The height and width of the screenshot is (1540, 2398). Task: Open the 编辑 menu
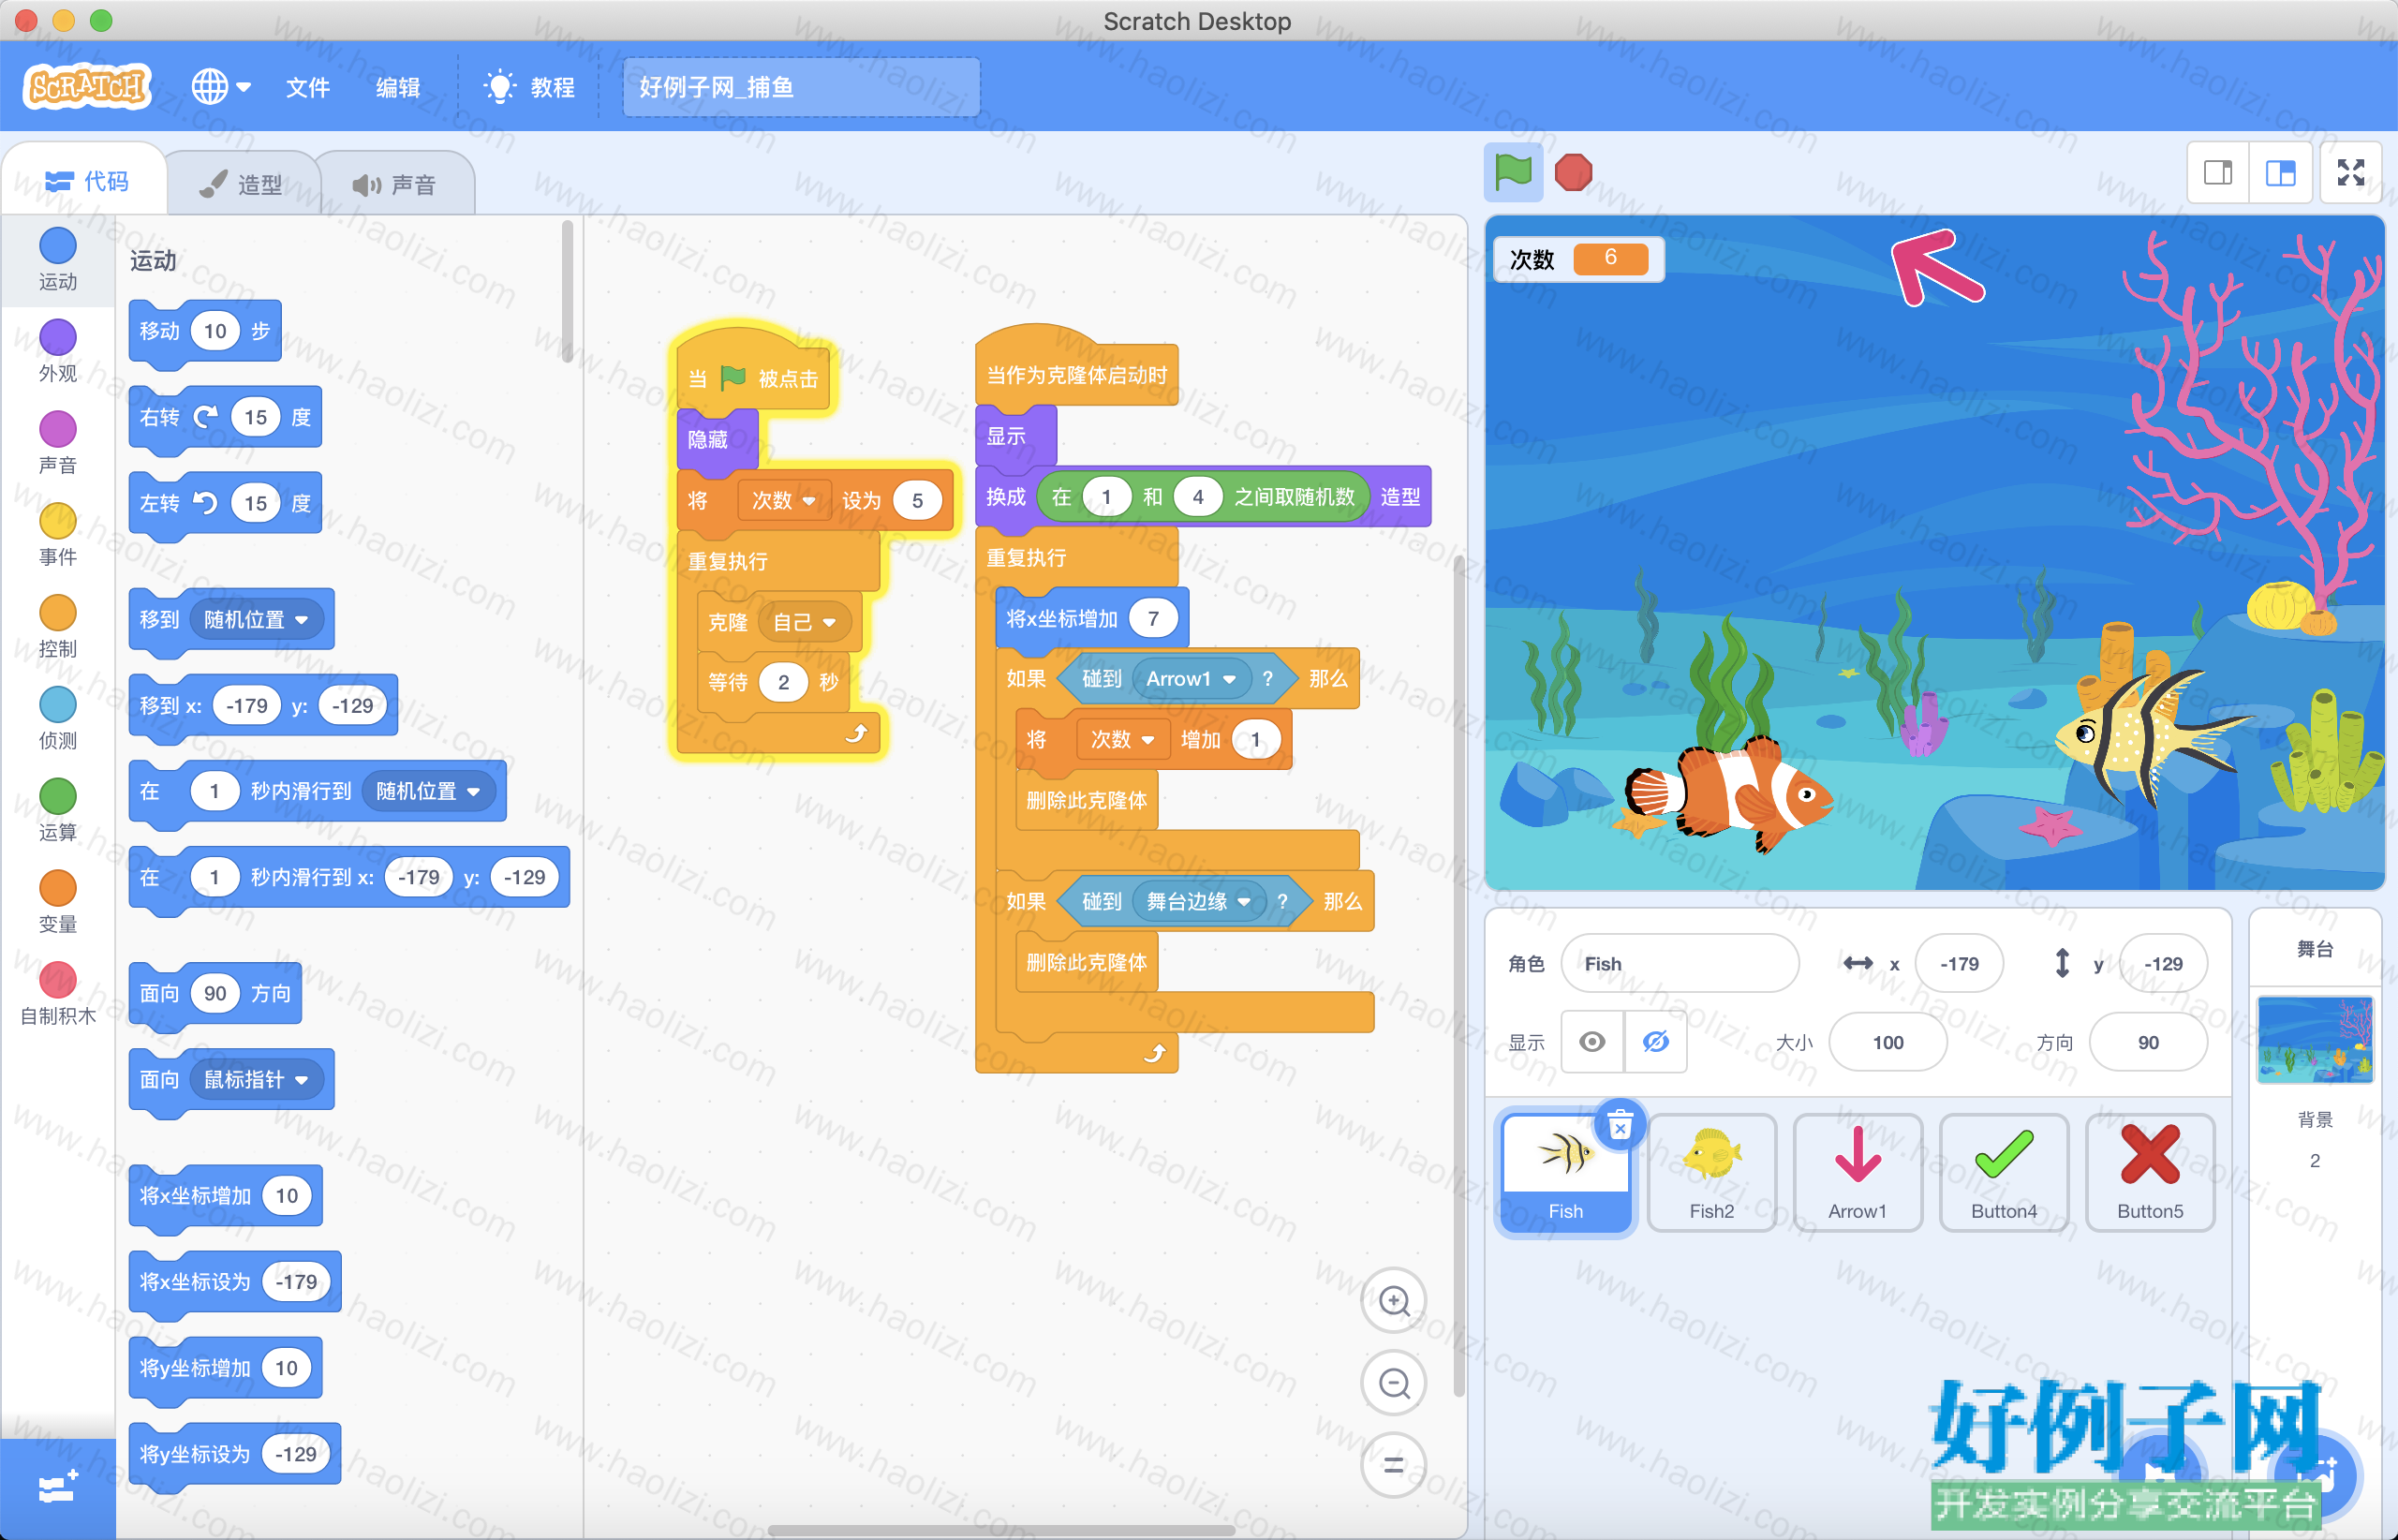pos(398,87)
